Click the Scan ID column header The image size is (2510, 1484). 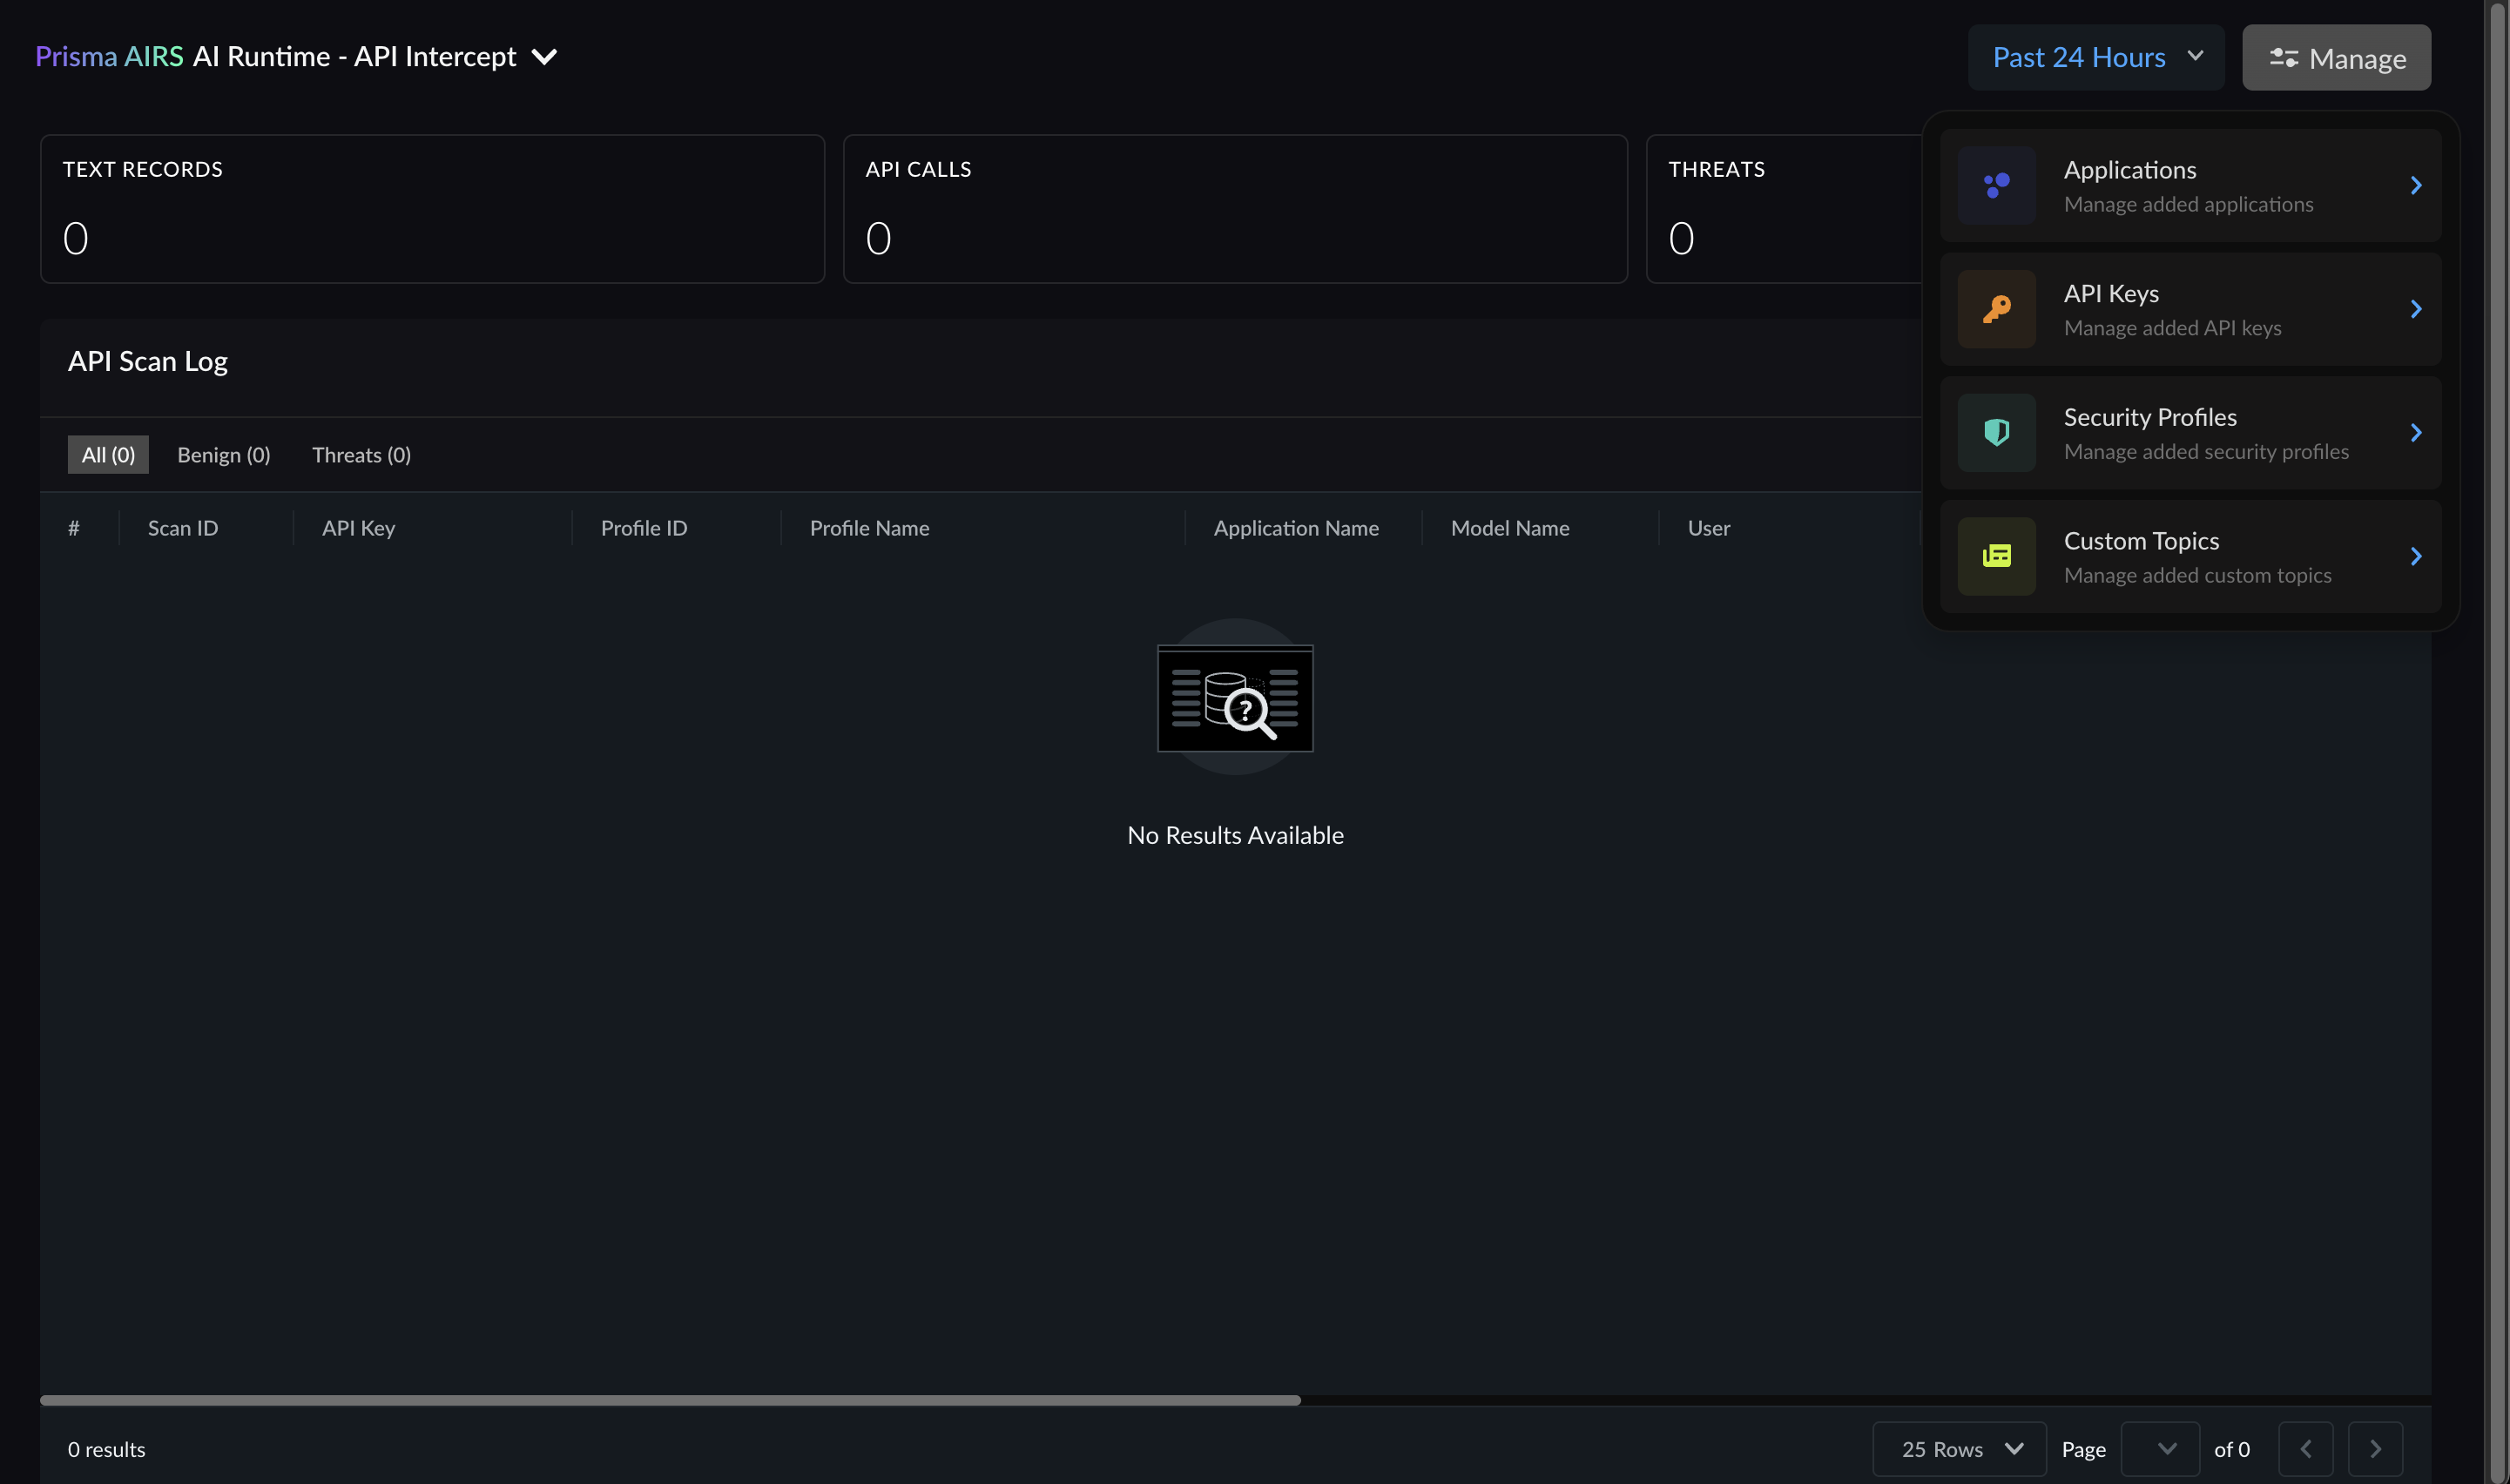[x=183, y=528]
